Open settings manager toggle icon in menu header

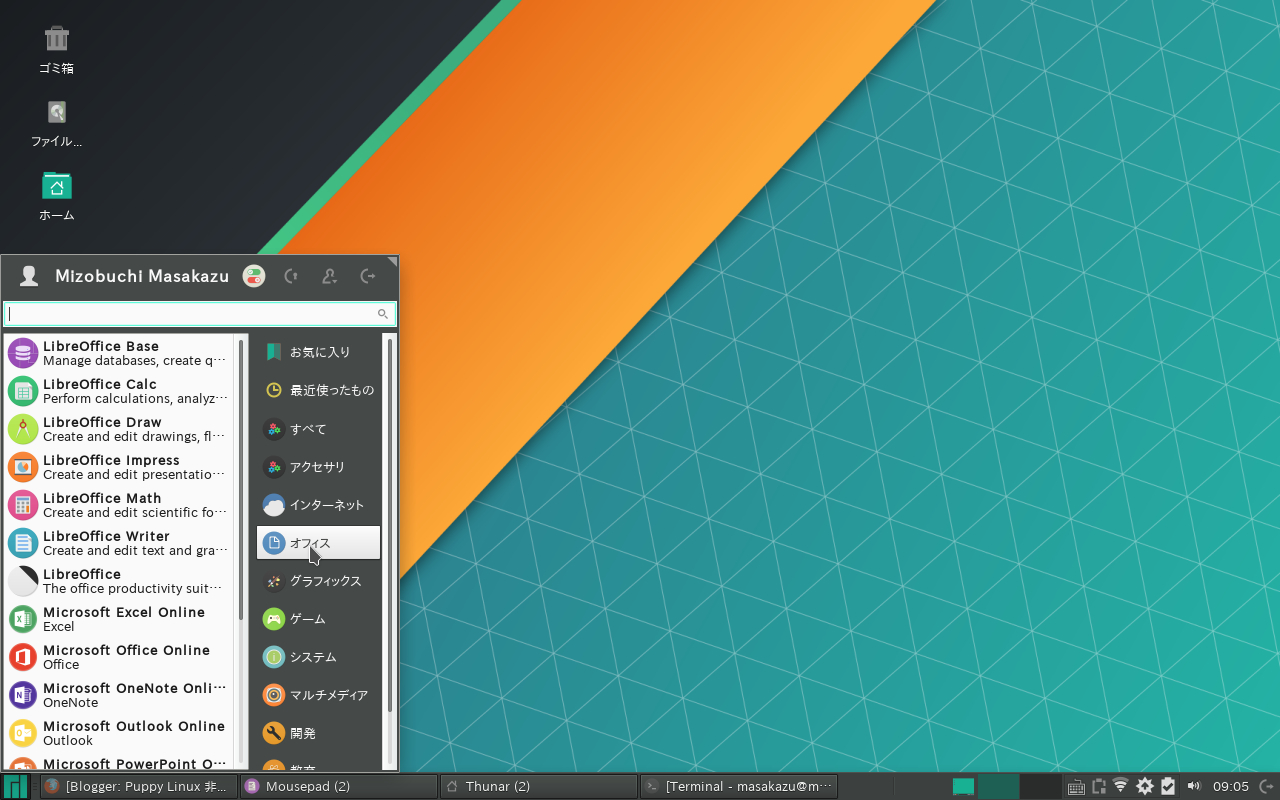[x=254, y=276]
